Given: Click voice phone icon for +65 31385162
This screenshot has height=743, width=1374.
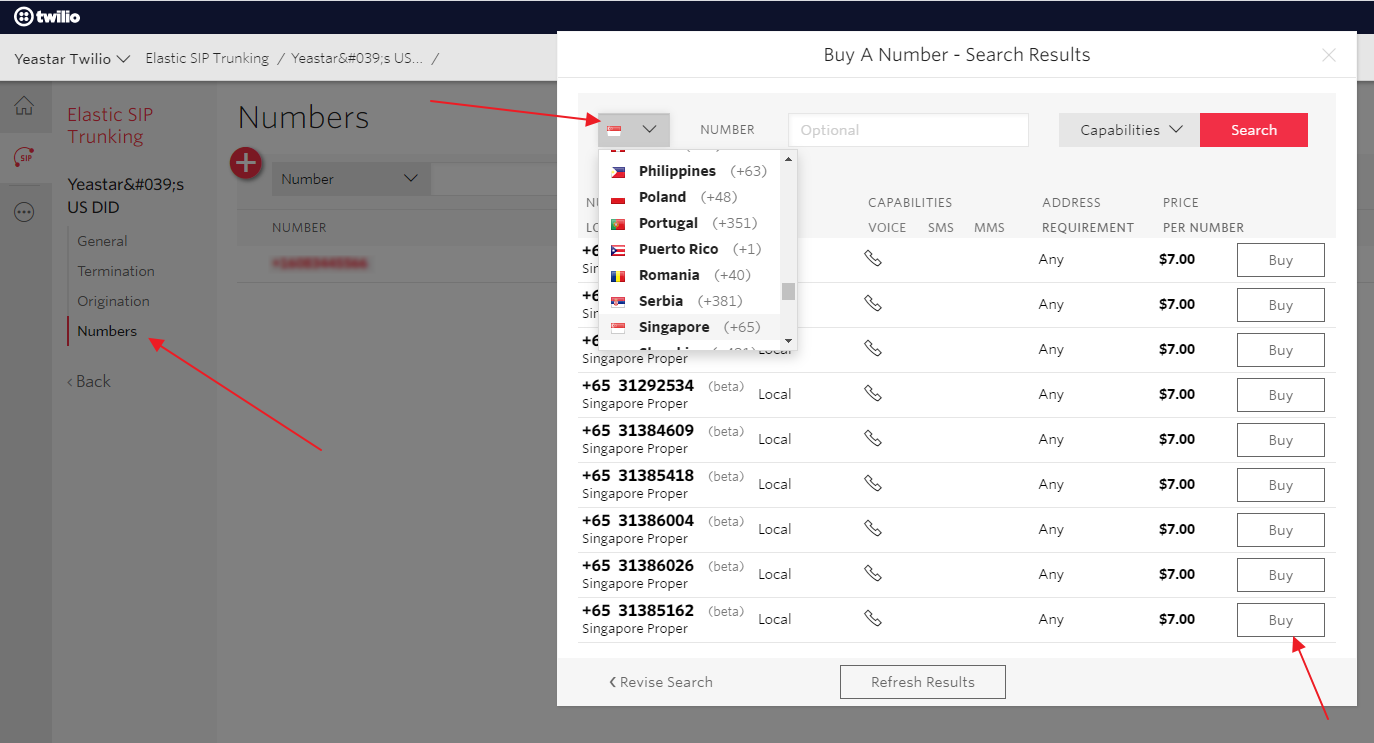Looking at the screenshot, I should pos(873,619).
